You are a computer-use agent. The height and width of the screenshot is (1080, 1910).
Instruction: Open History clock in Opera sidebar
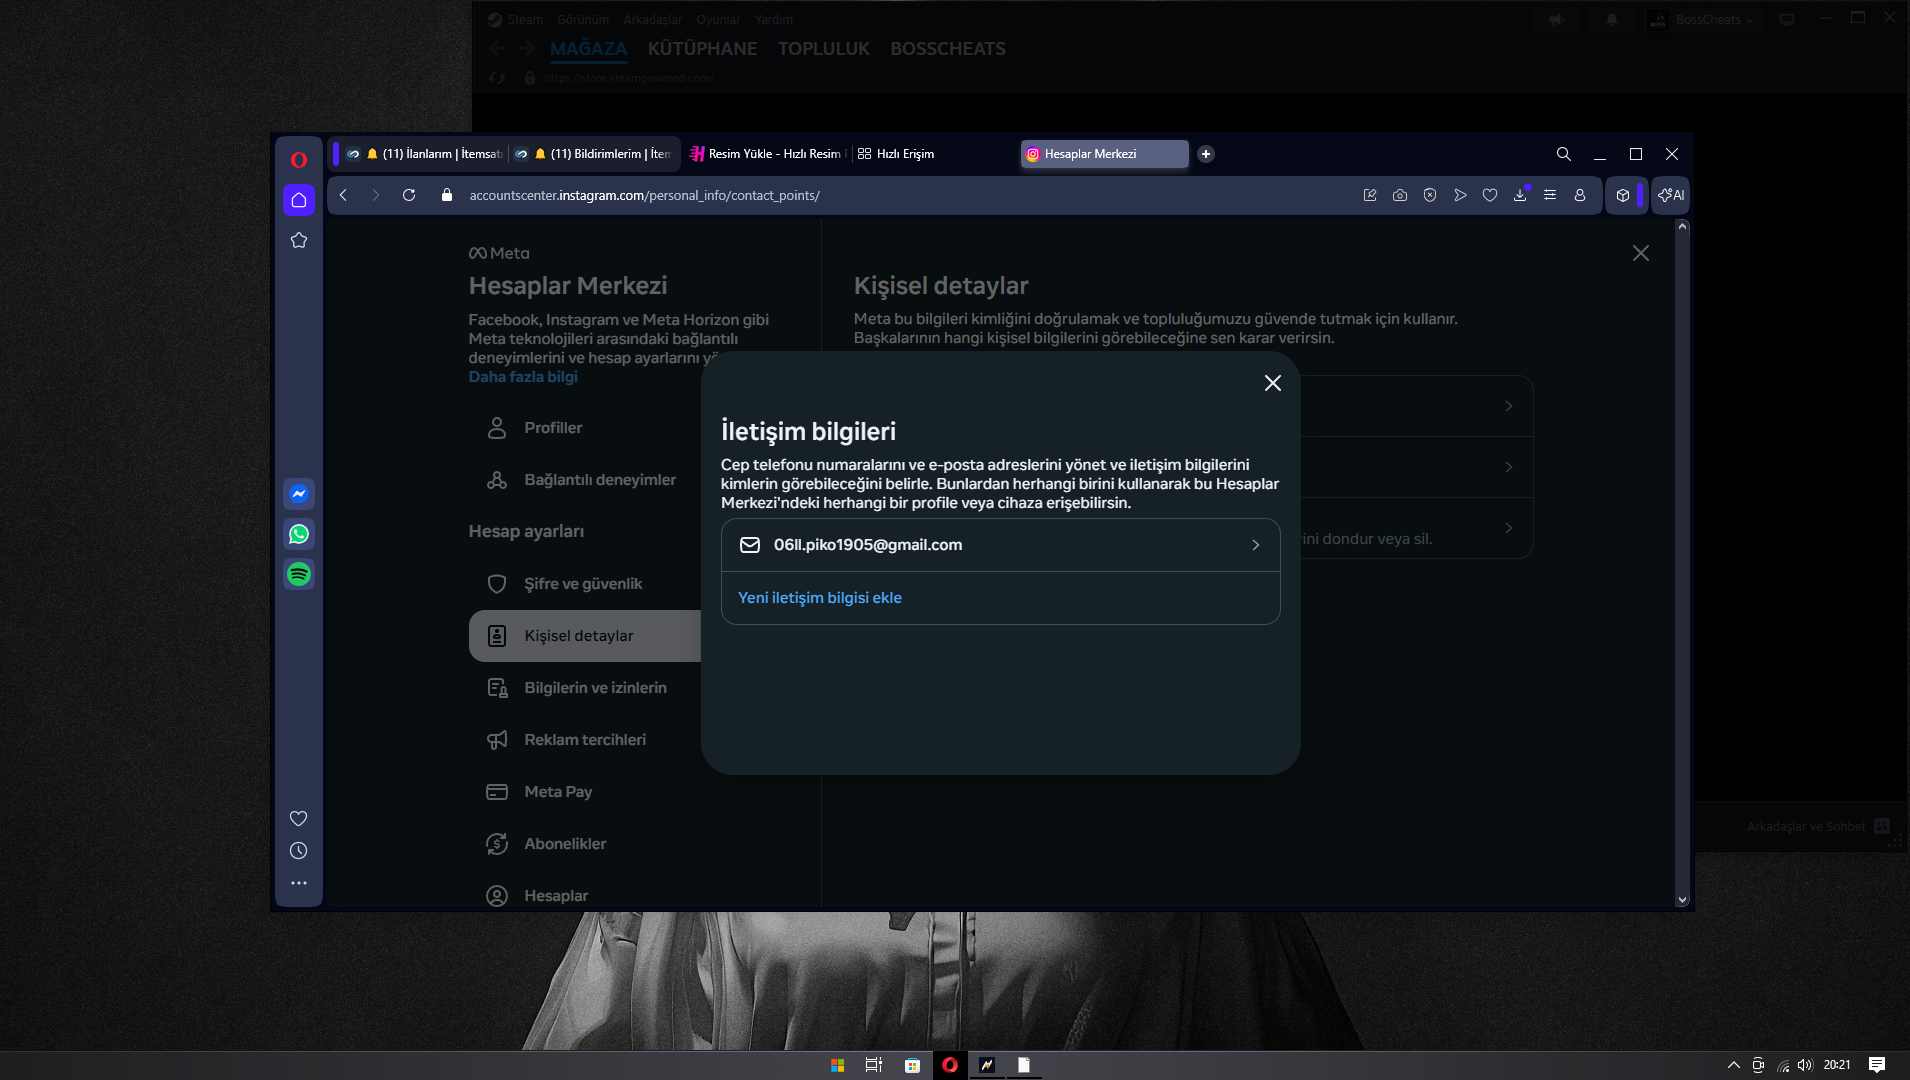pos(299,851)
